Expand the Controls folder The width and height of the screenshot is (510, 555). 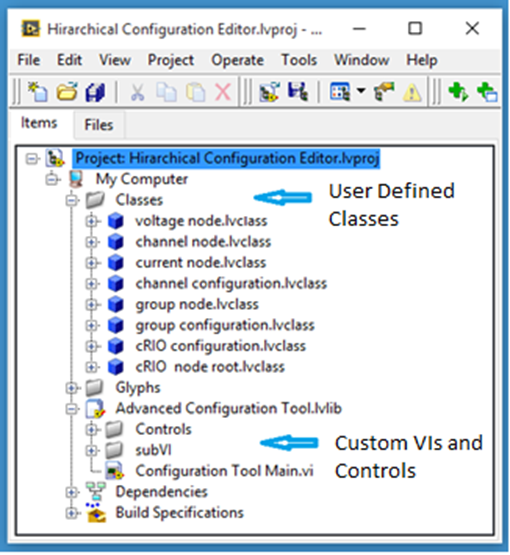coord(92,430)
